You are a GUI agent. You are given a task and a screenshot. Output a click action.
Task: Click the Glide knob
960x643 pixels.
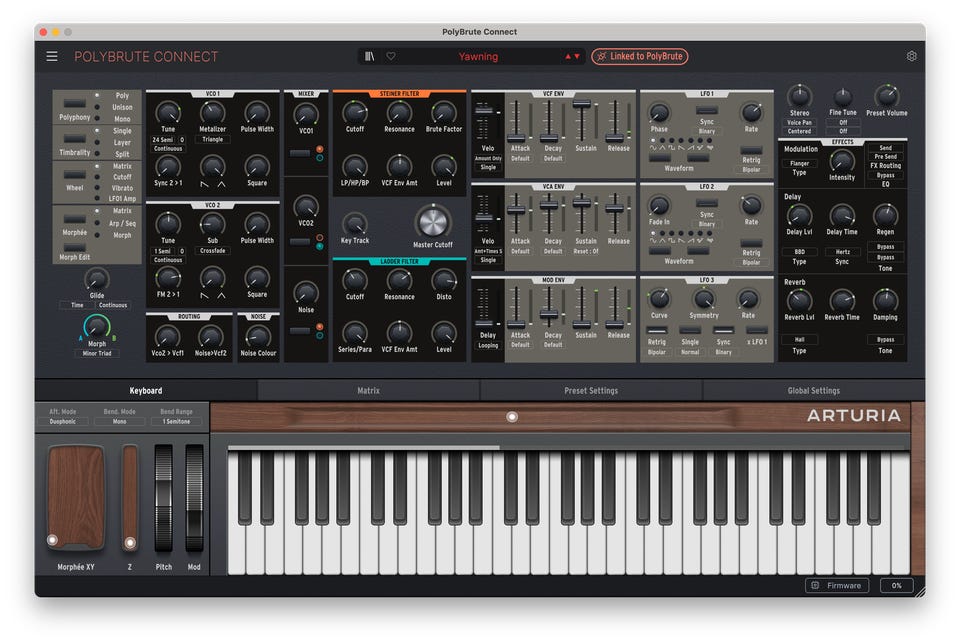pos(97,279)
